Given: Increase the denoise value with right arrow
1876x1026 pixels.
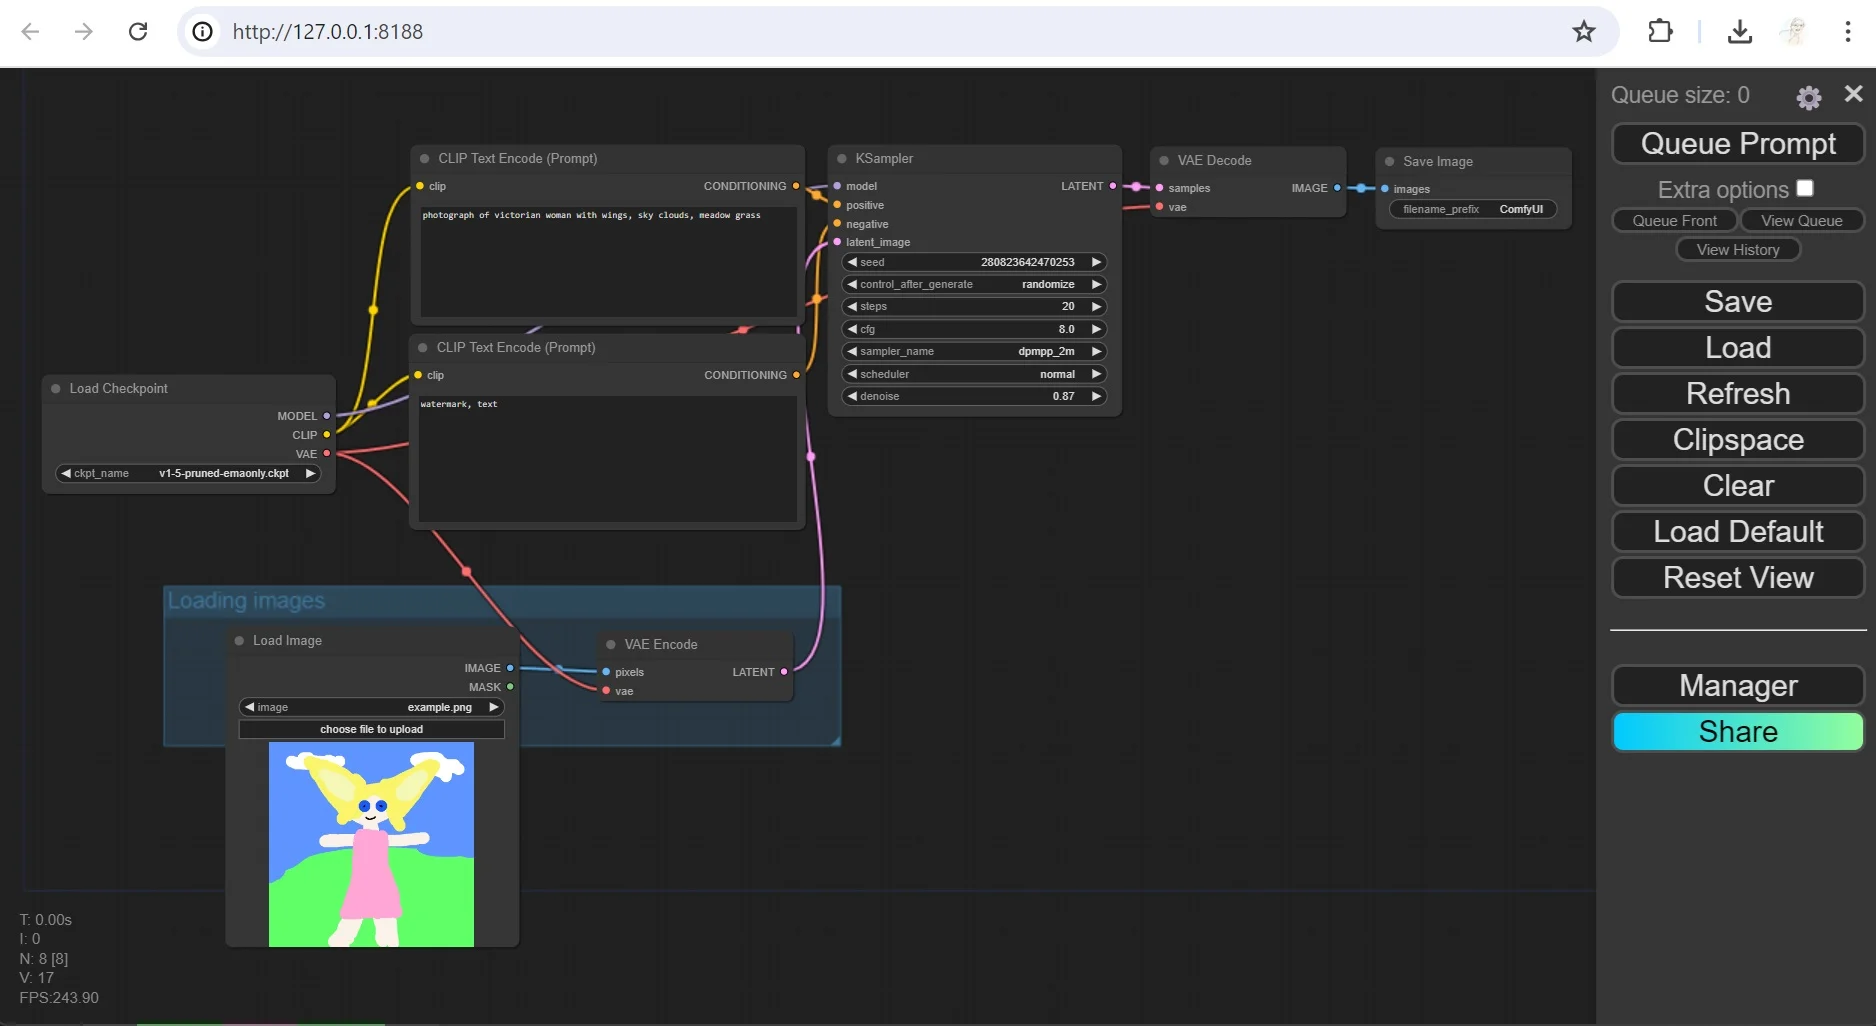Looking at the screenshot, I should 1096,397.
